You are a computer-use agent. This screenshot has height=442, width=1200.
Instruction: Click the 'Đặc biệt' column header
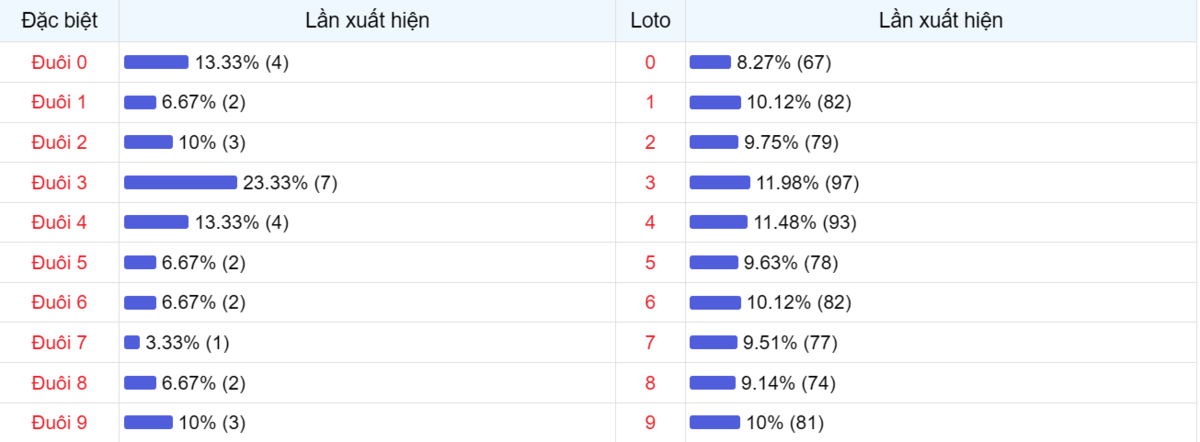59,20
